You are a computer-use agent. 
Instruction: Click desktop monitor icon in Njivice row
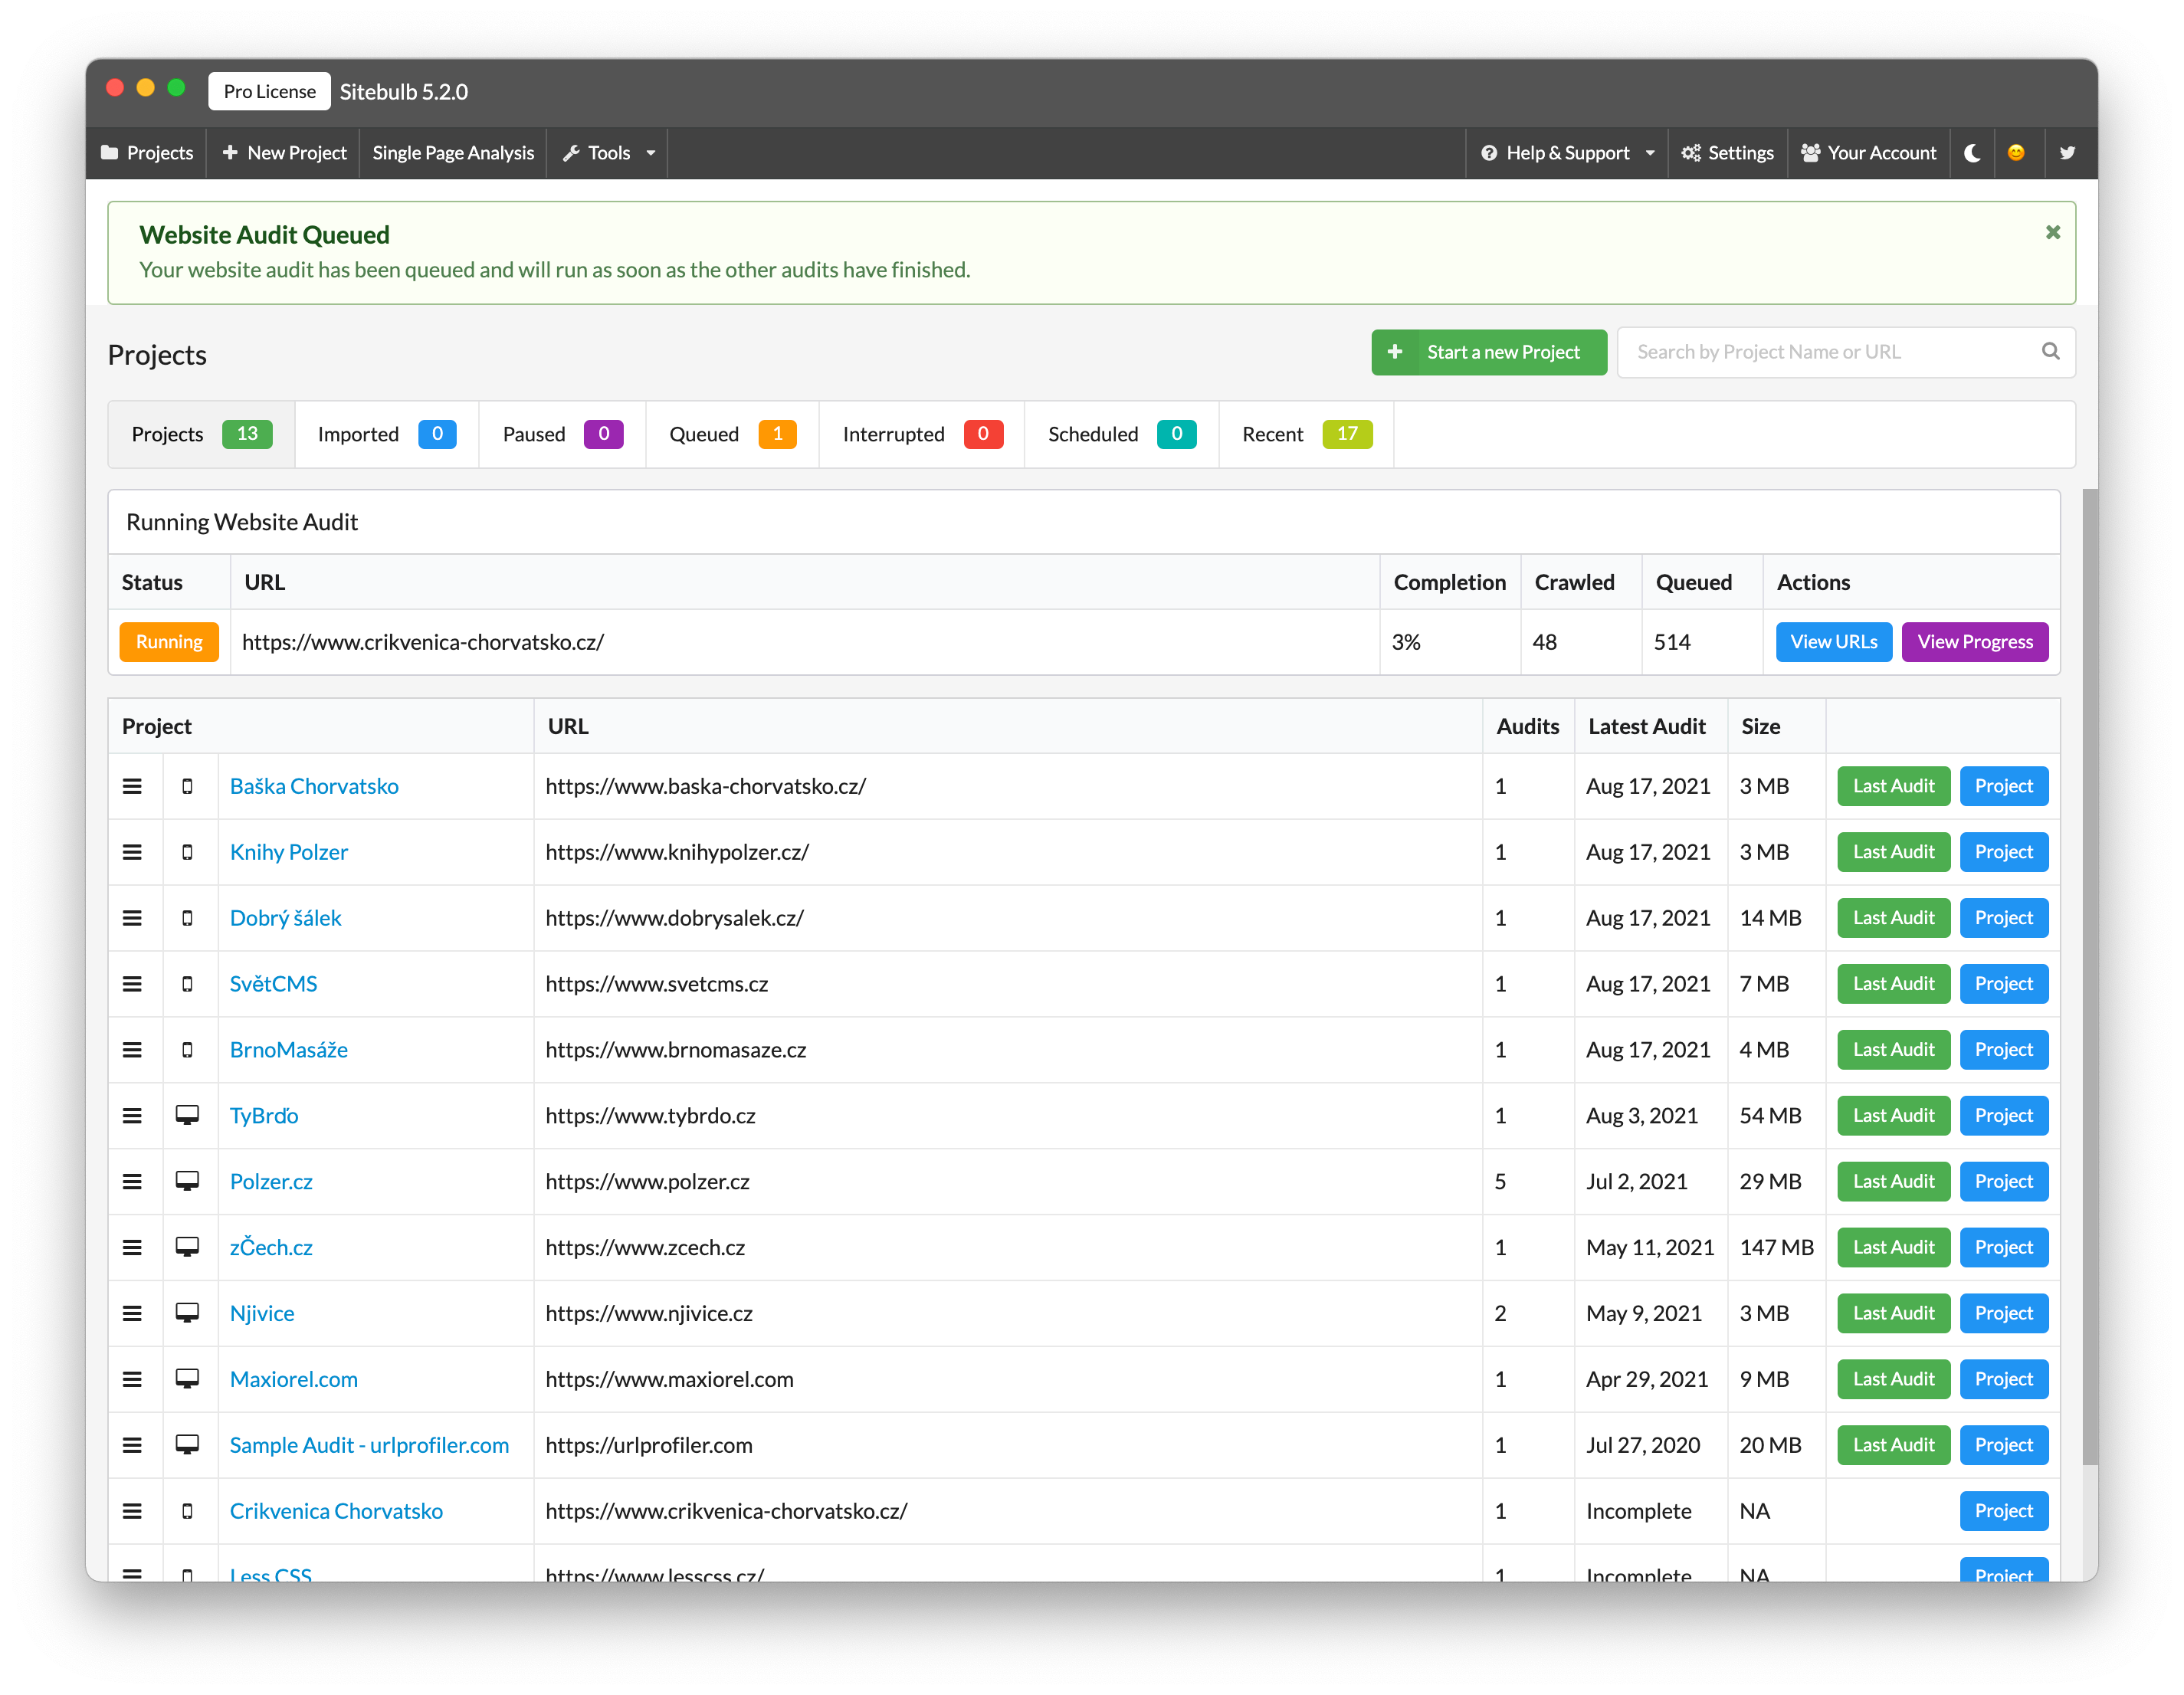tap(187, 1314)
